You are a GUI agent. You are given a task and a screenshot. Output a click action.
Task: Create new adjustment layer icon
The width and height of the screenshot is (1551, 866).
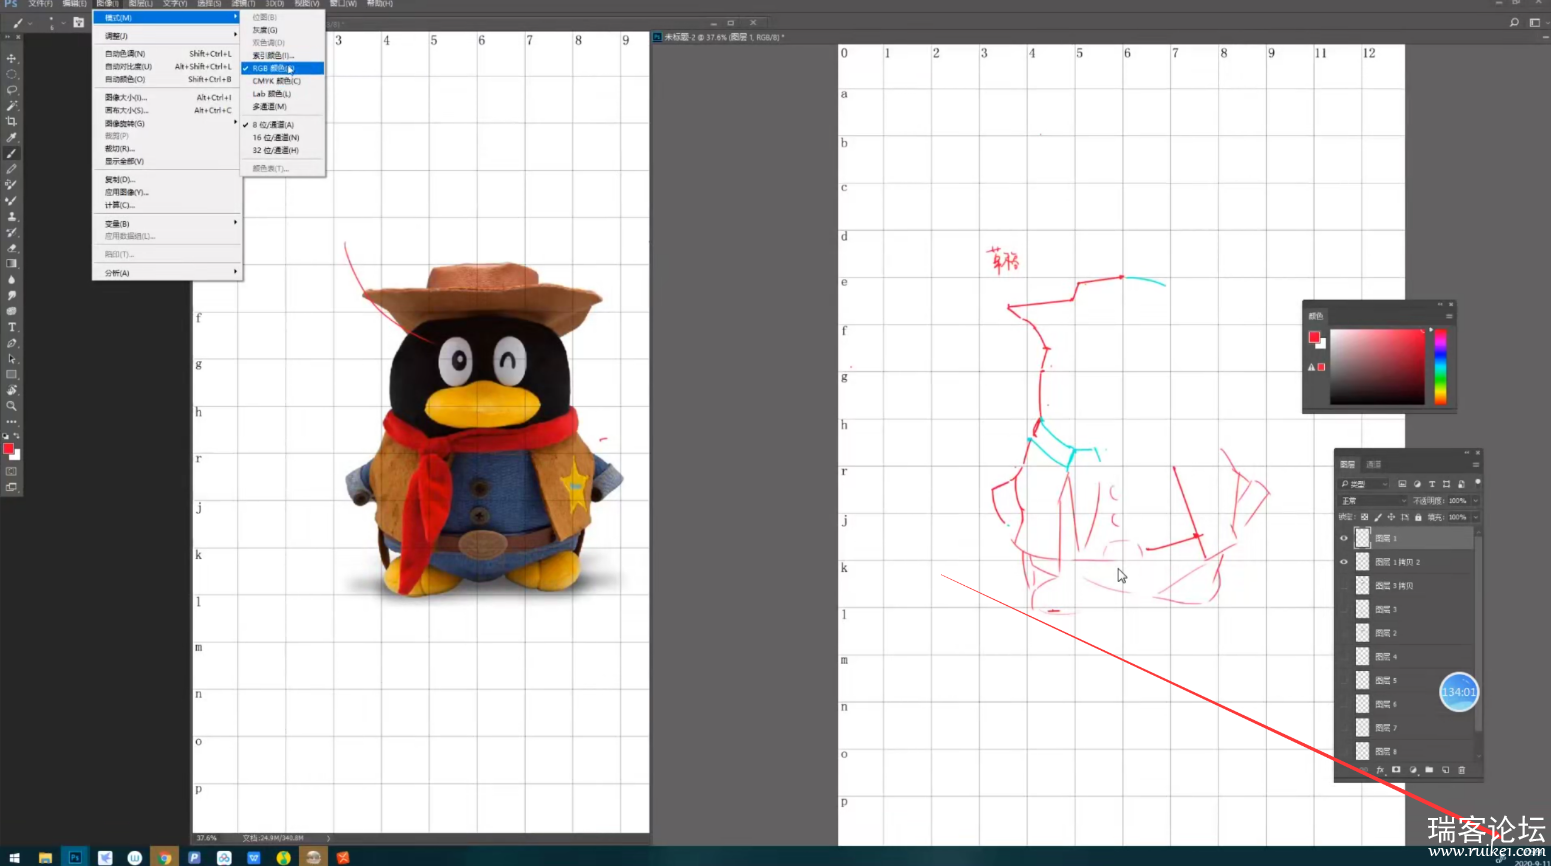click(x=1412, y=770)
